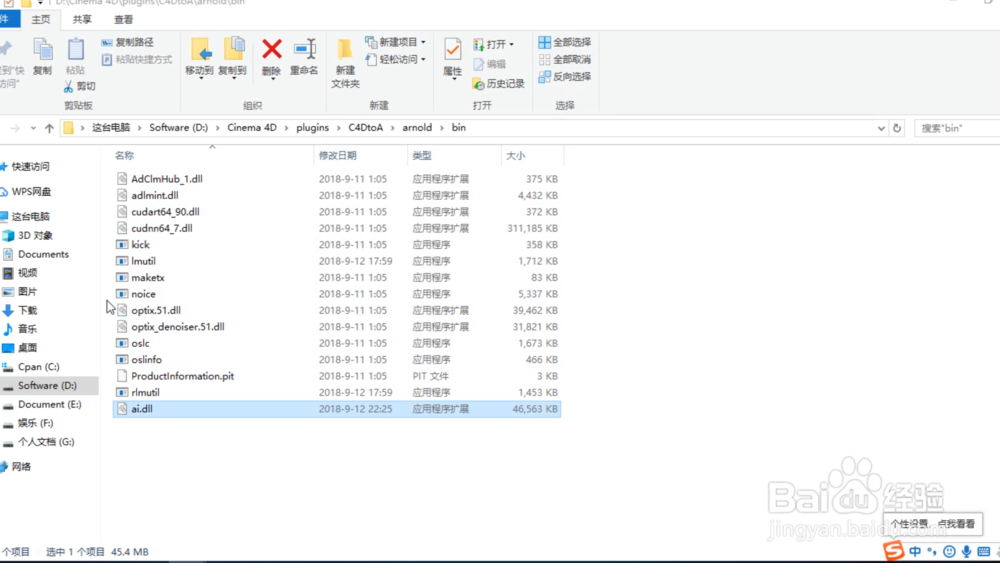Click the search bin input box
Screen dimensions: 1000x563
[957, 128]
